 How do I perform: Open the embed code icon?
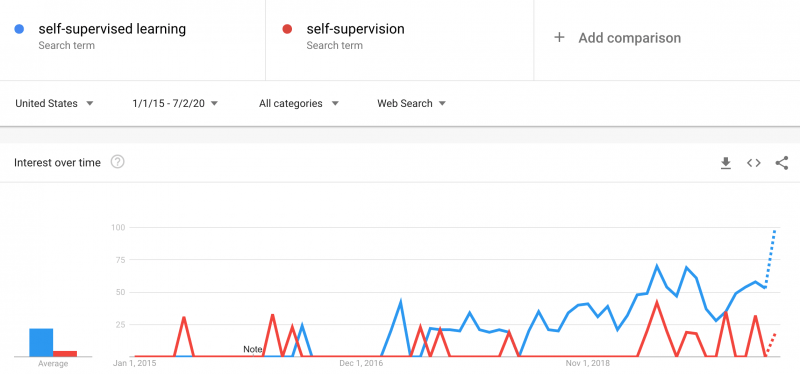coord(754,163)
